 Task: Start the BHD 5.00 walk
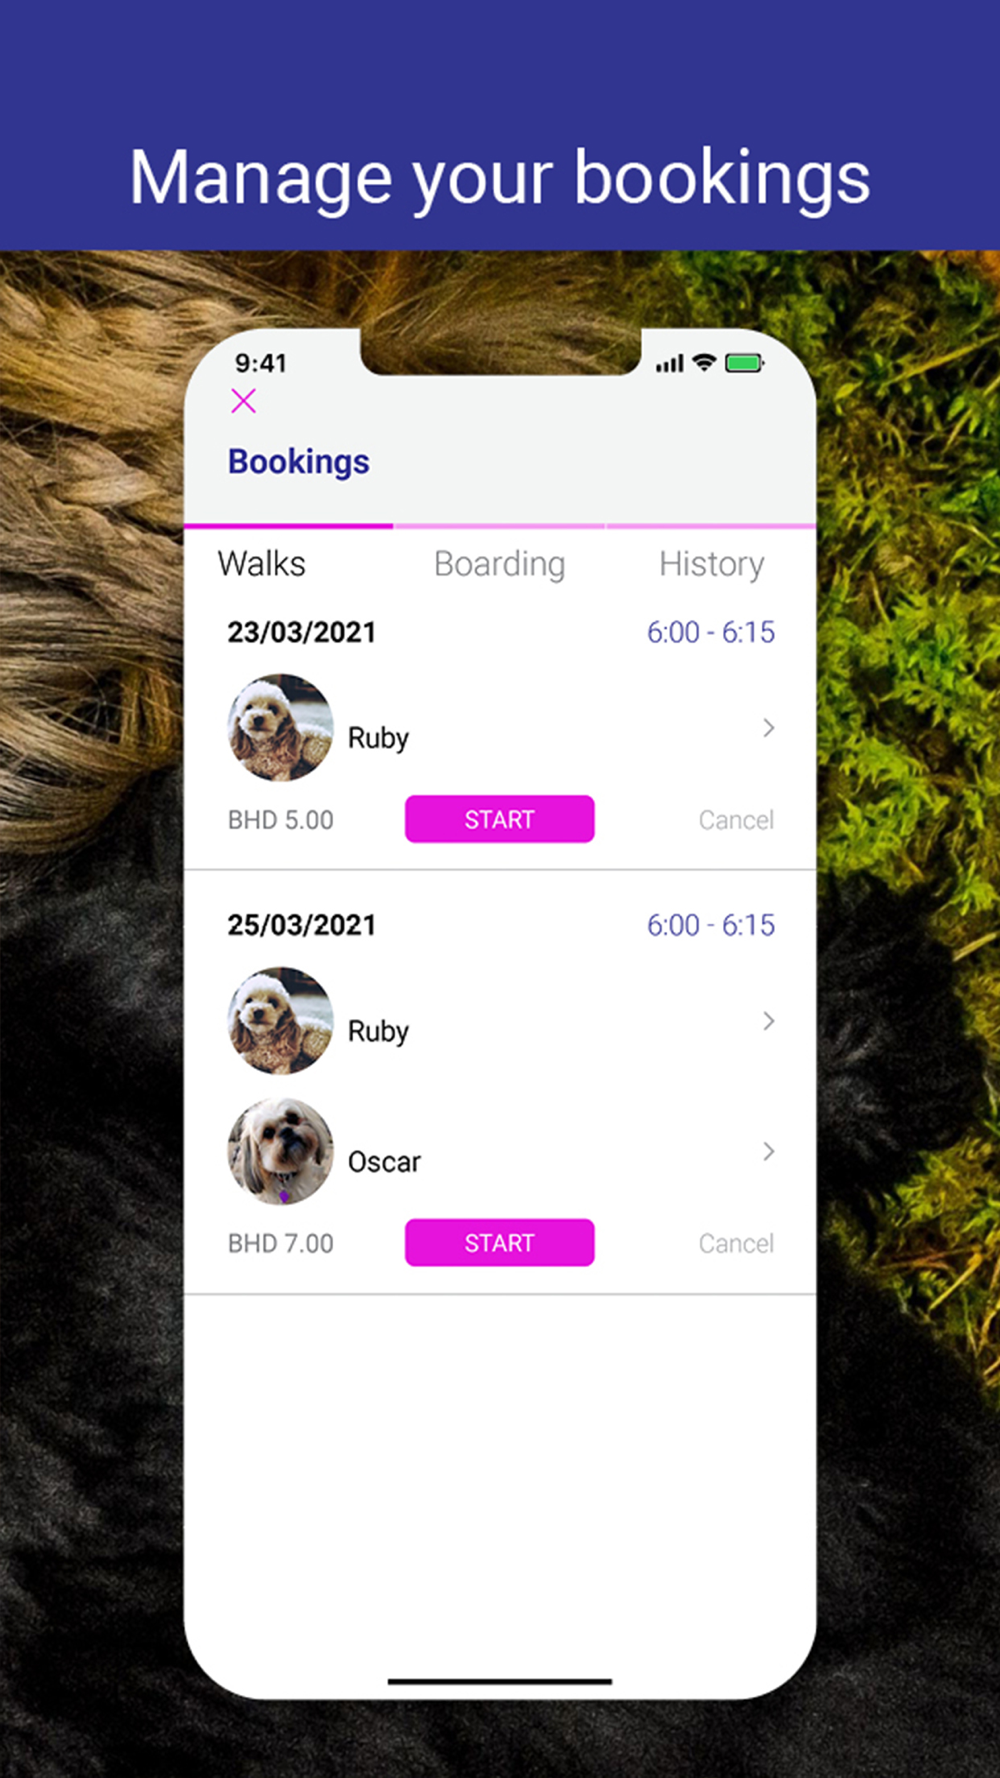click(x=500, y=819)
